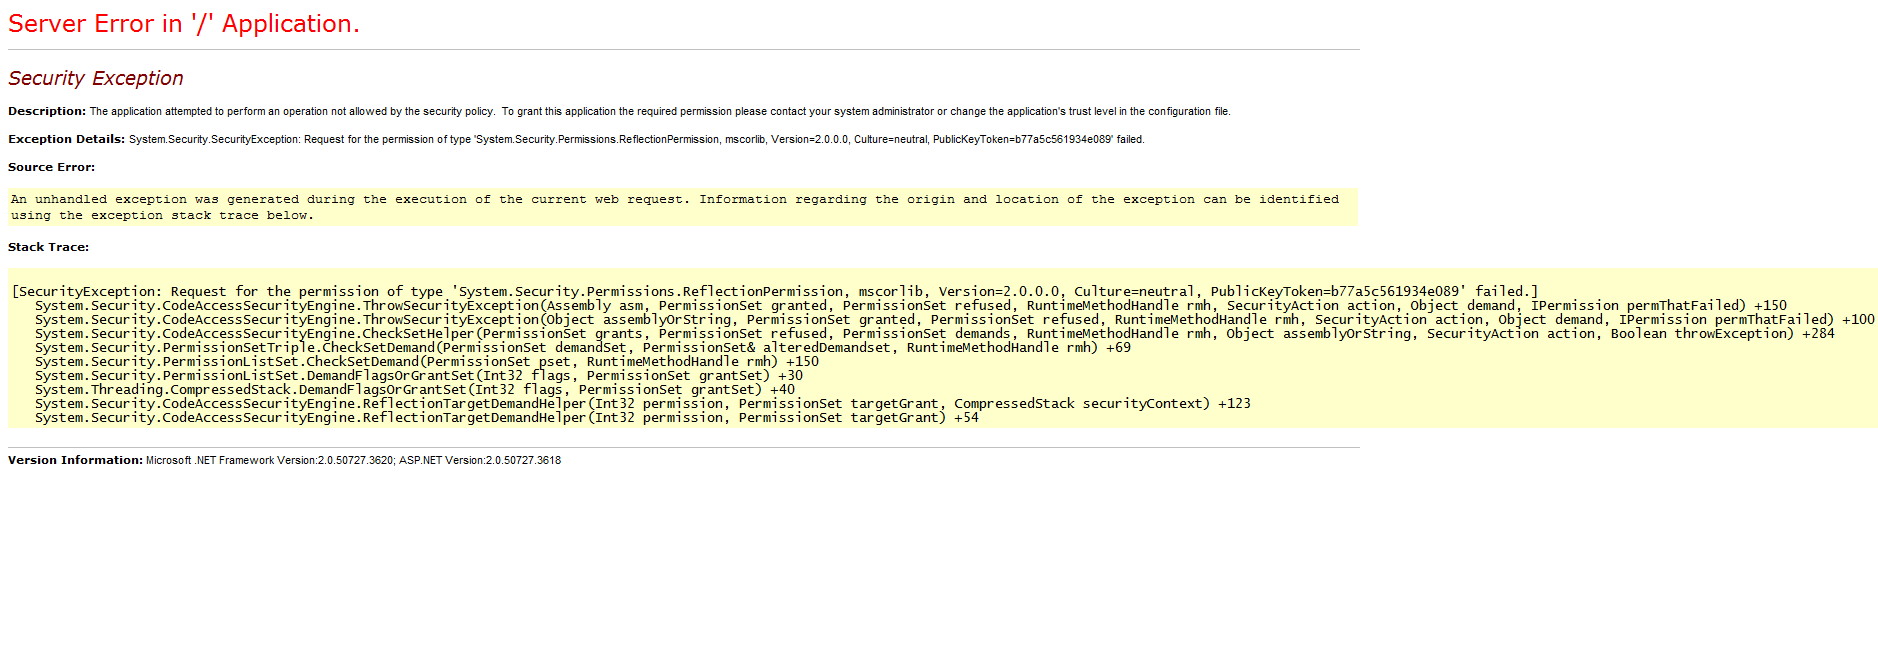
Task: Click the '[SecurityException: Request for the permission' trace line
Action: click(x=774, y=292)
